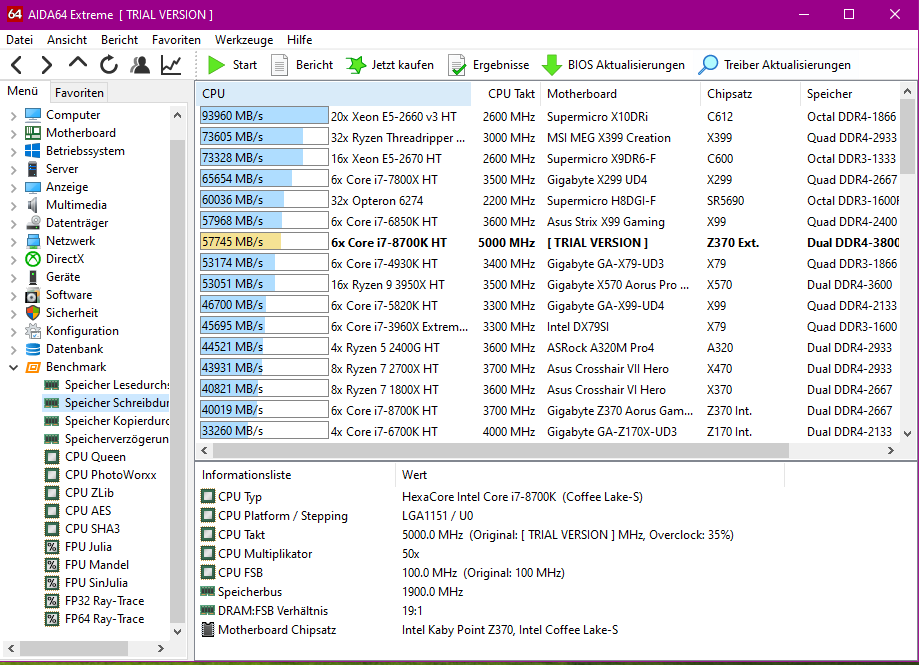Expand the Server tree node
The width and height of the screenshot is (919, 665).
coord(13,170)
